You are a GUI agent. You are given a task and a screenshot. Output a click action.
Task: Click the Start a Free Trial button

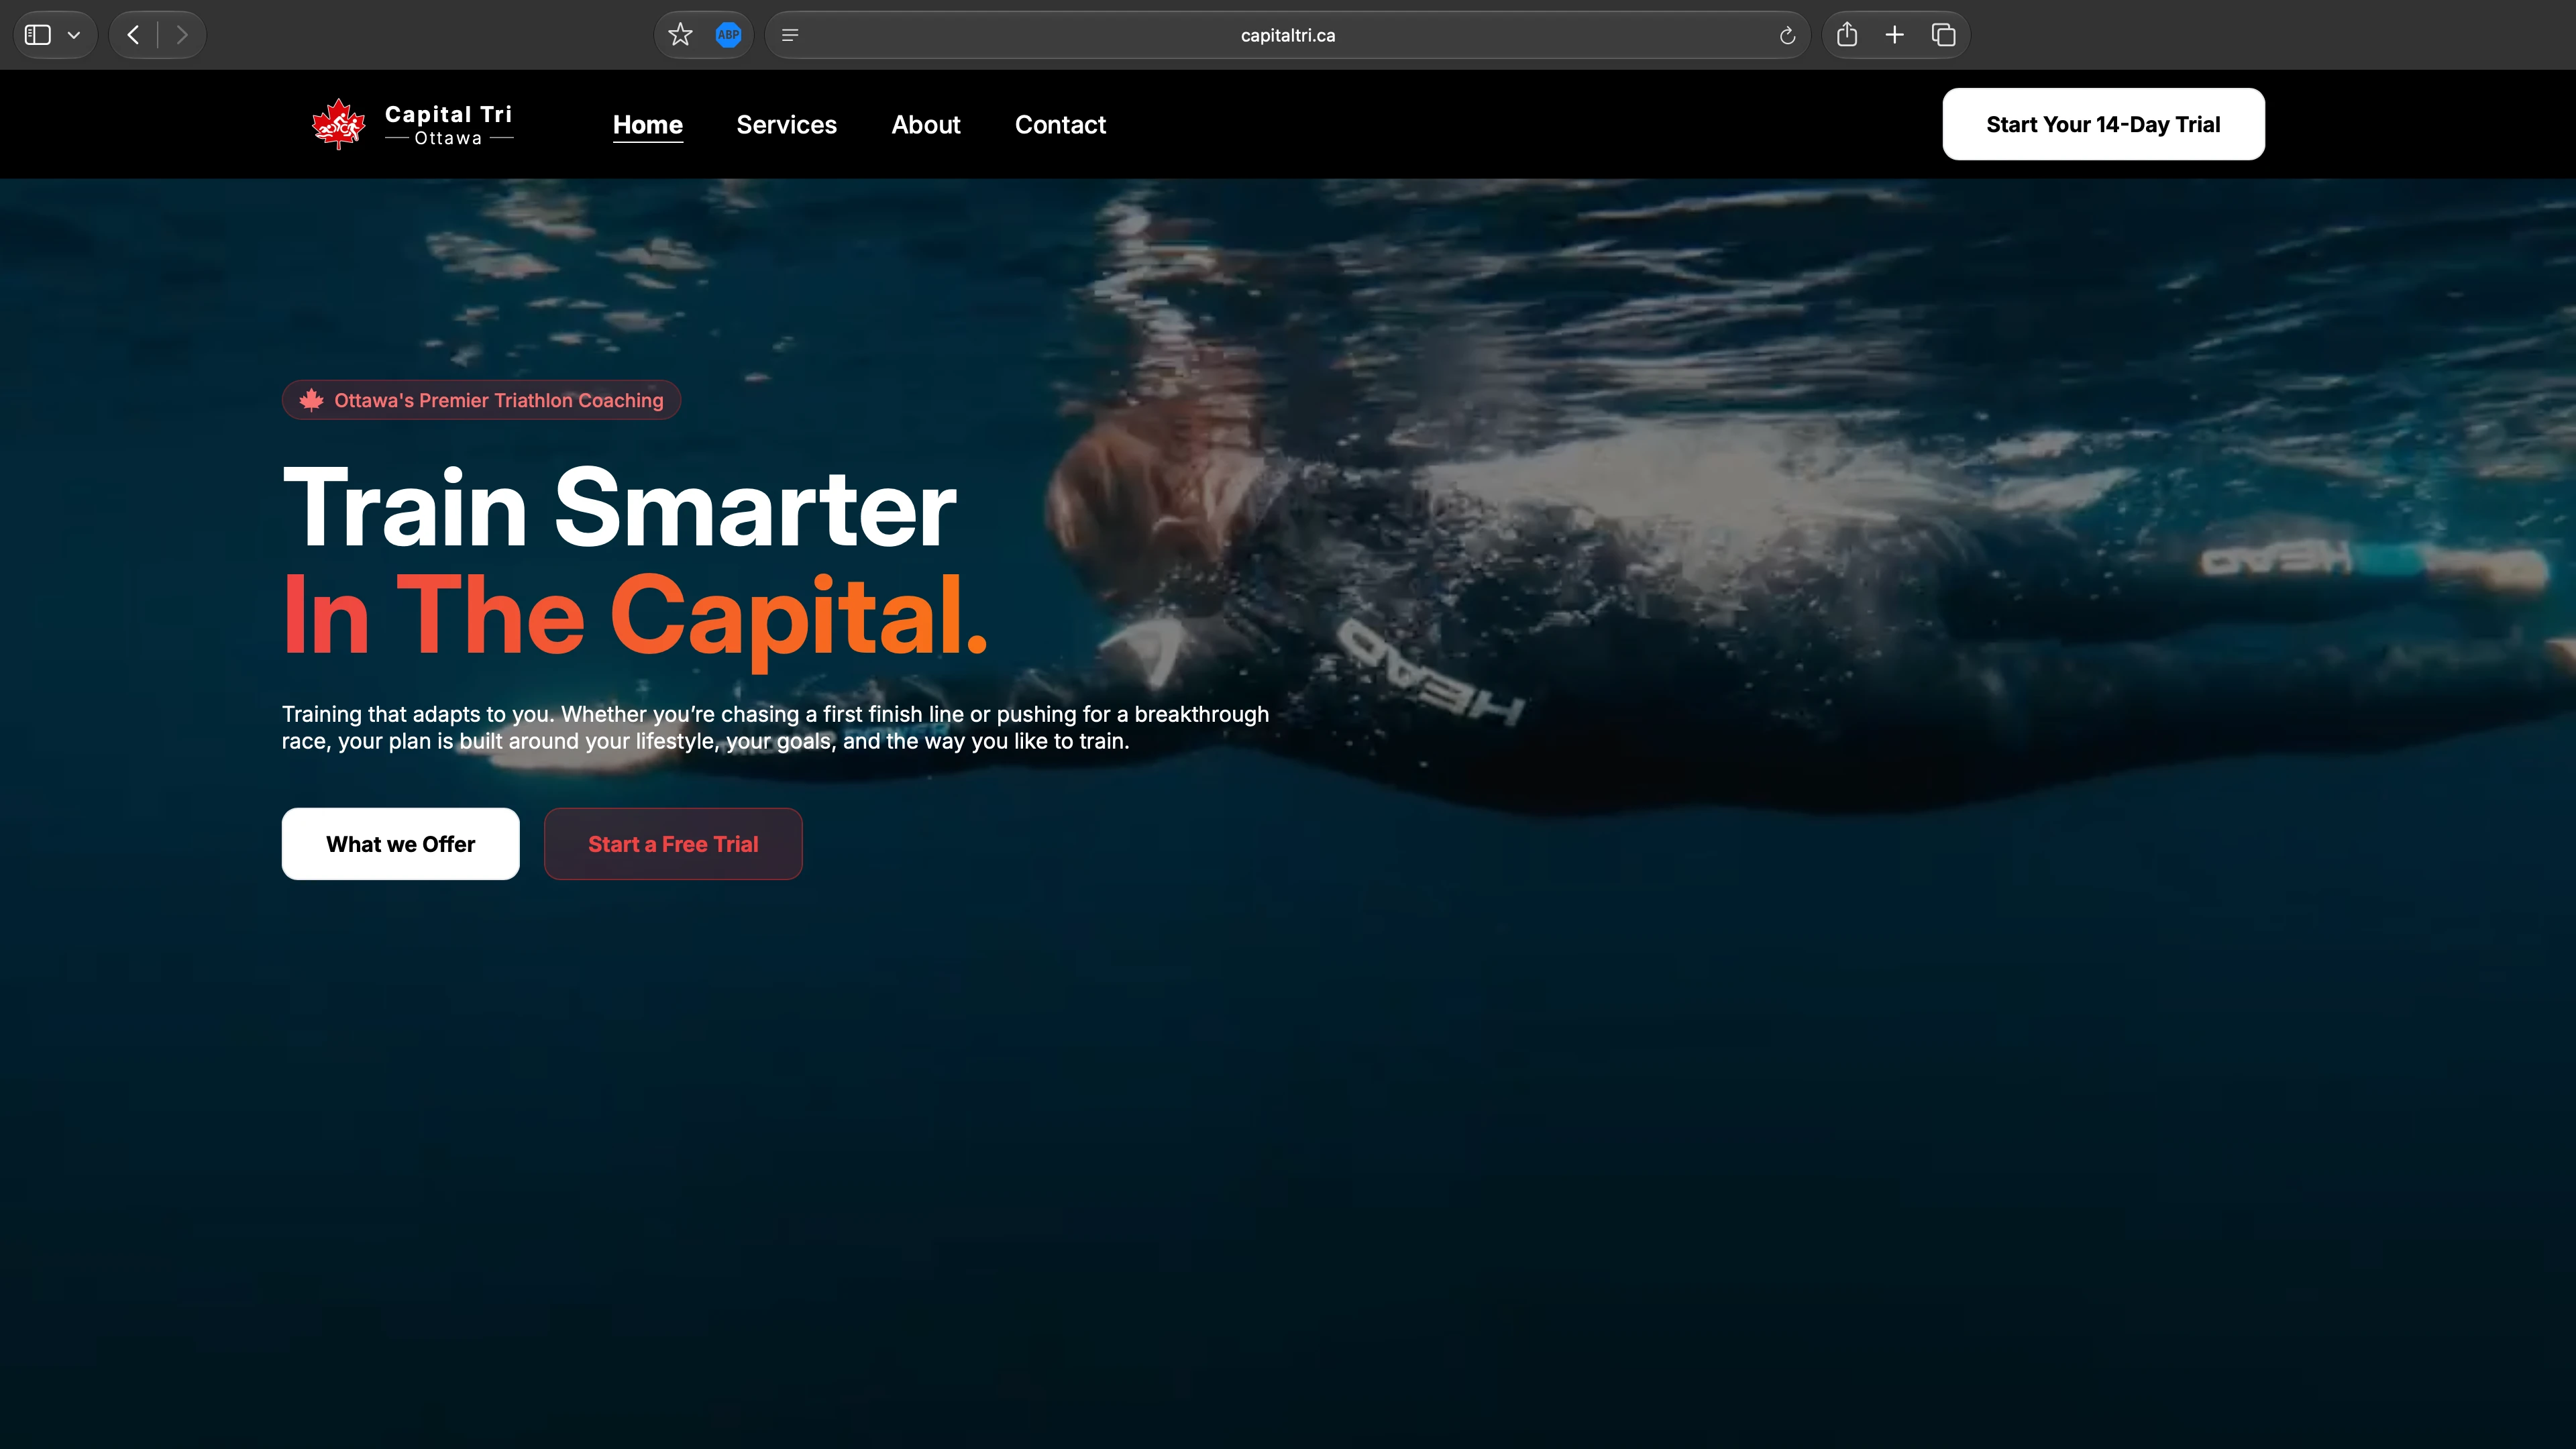point(673,844)
